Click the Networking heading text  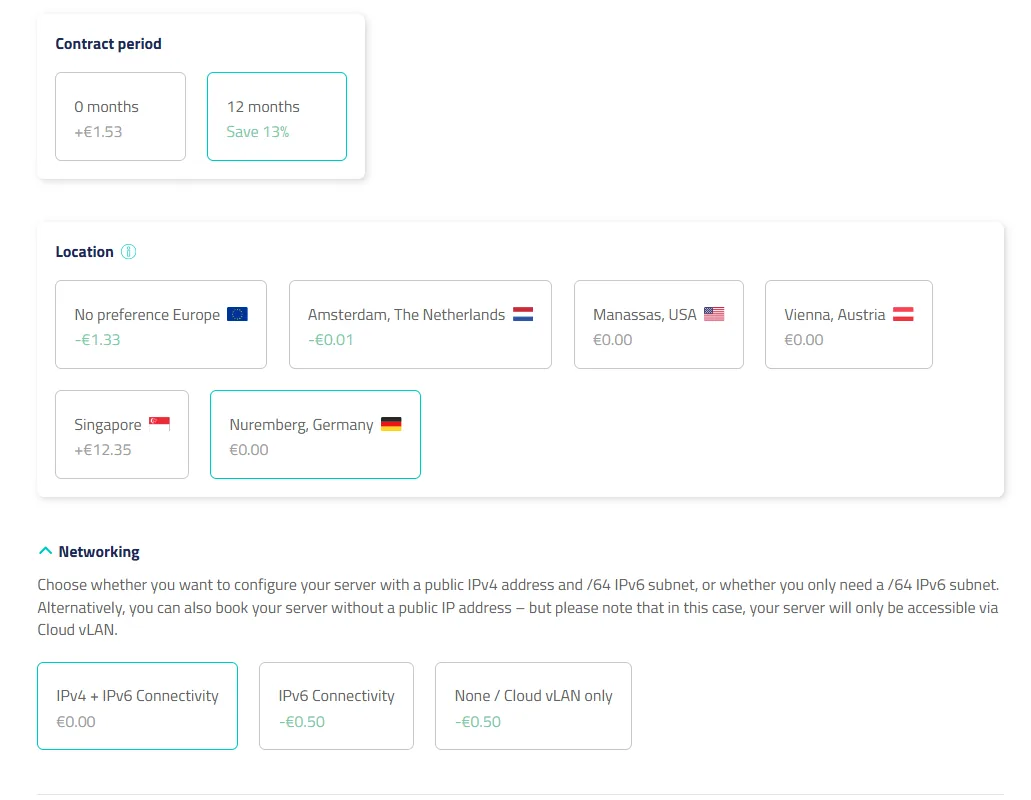coord(99,552)
